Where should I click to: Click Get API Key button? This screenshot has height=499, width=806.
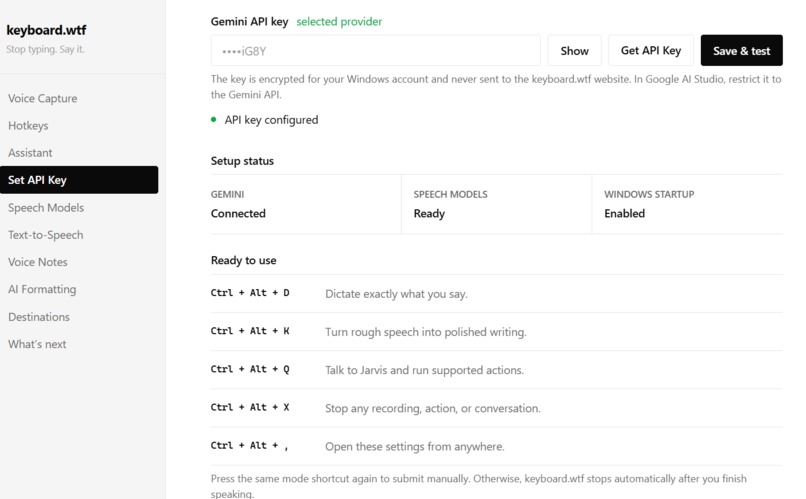tap(651, 50)
